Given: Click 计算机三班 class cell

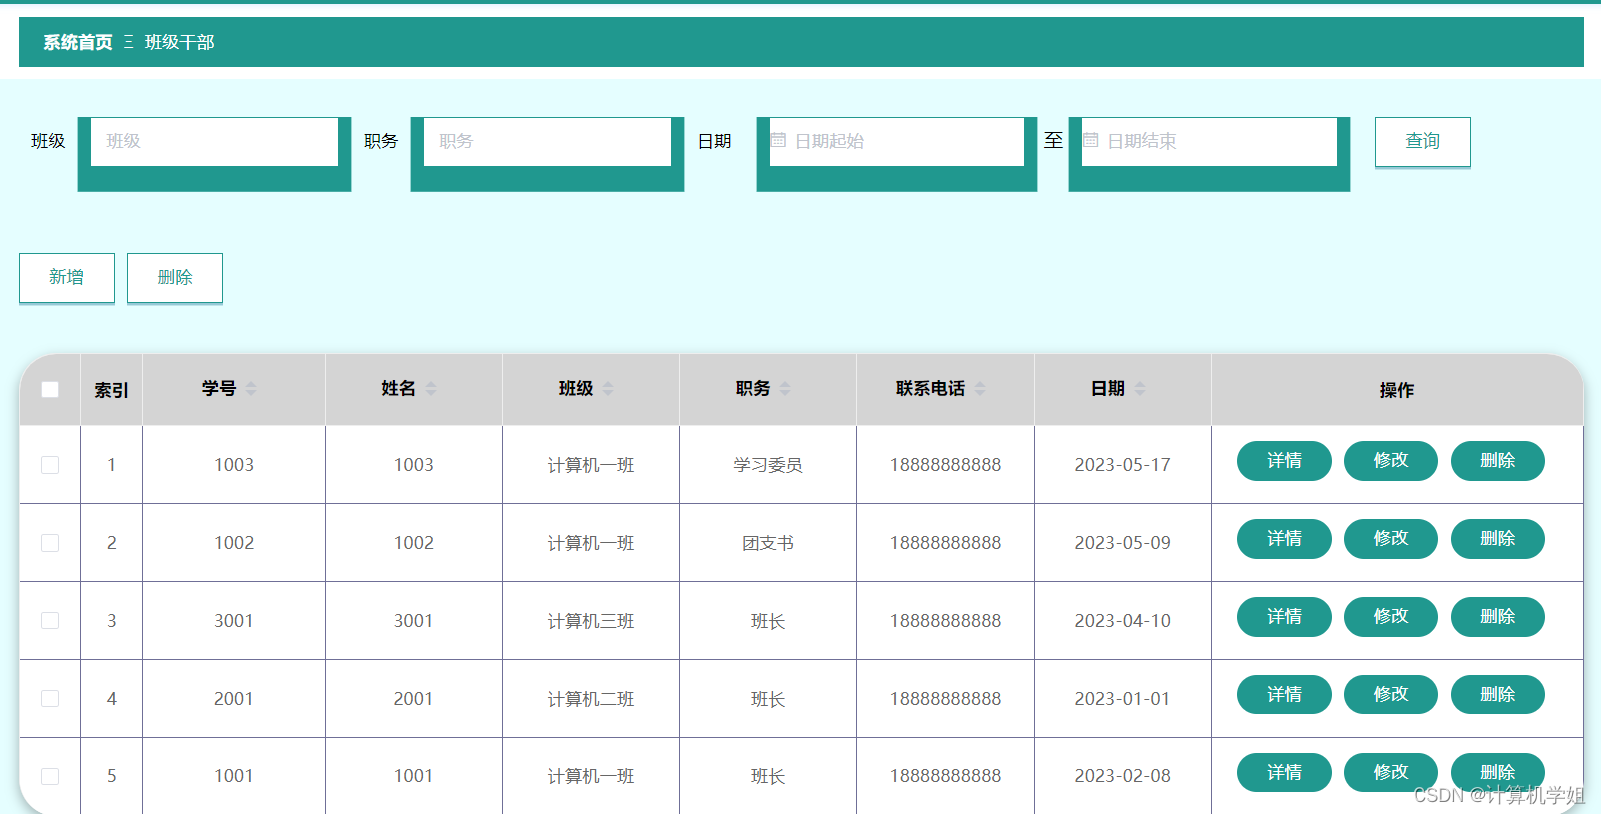Looking at the screenshot, I should coord(591,621).
